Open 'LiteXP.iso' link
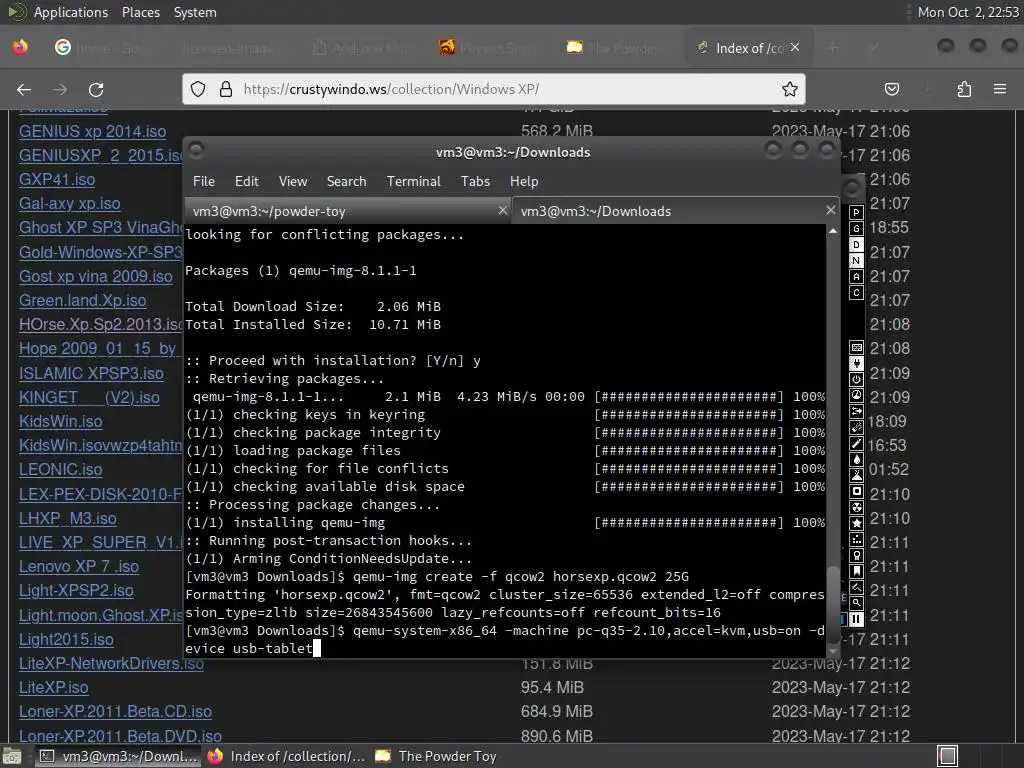Screen dimensions: 1024x768 click(x=54, y=688)
